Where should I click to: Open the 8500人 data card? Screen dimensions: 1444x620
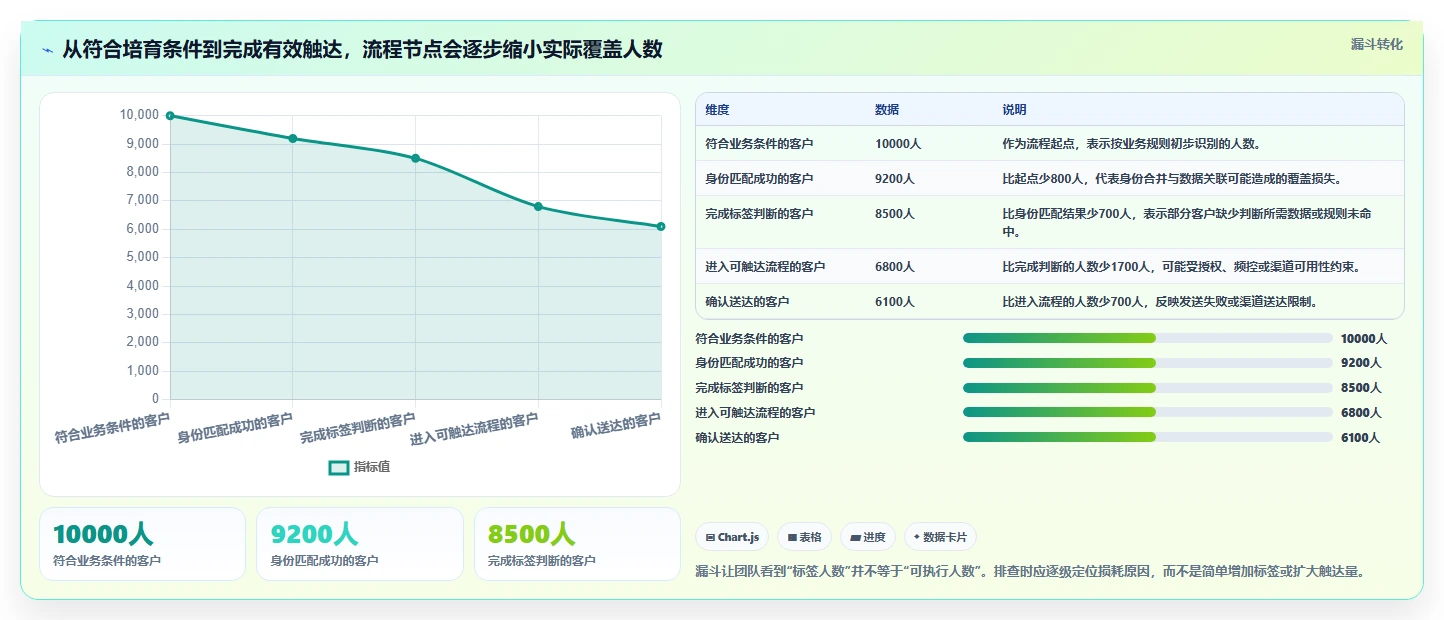577,544
